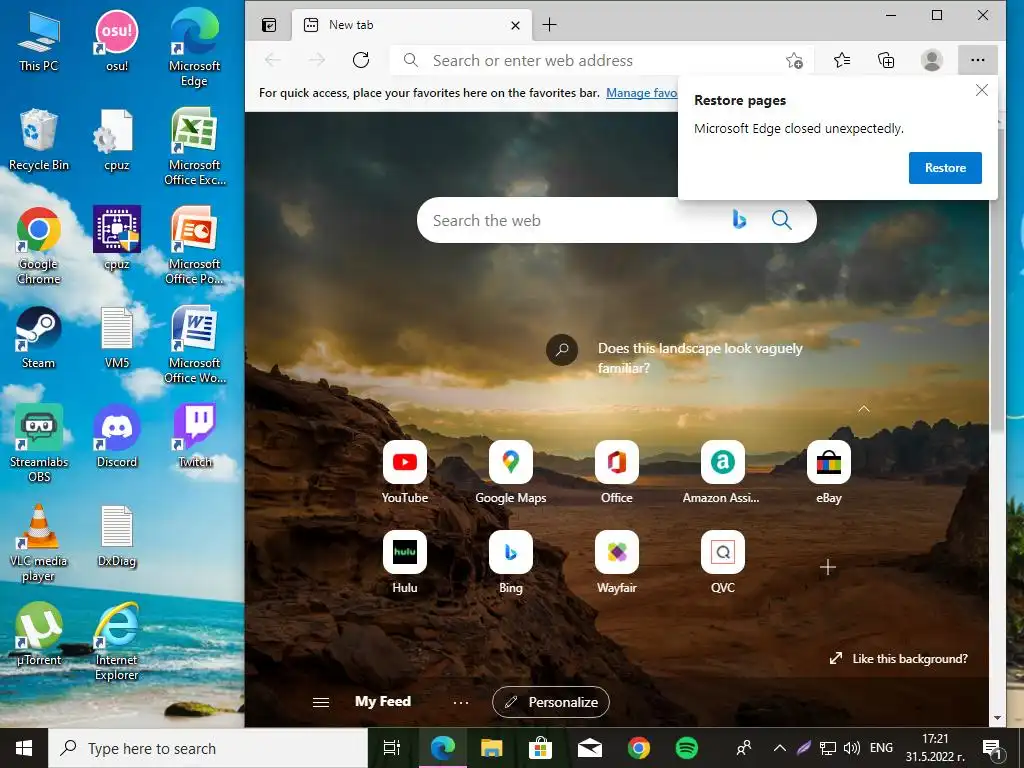Open the QVC quick link

722,562
